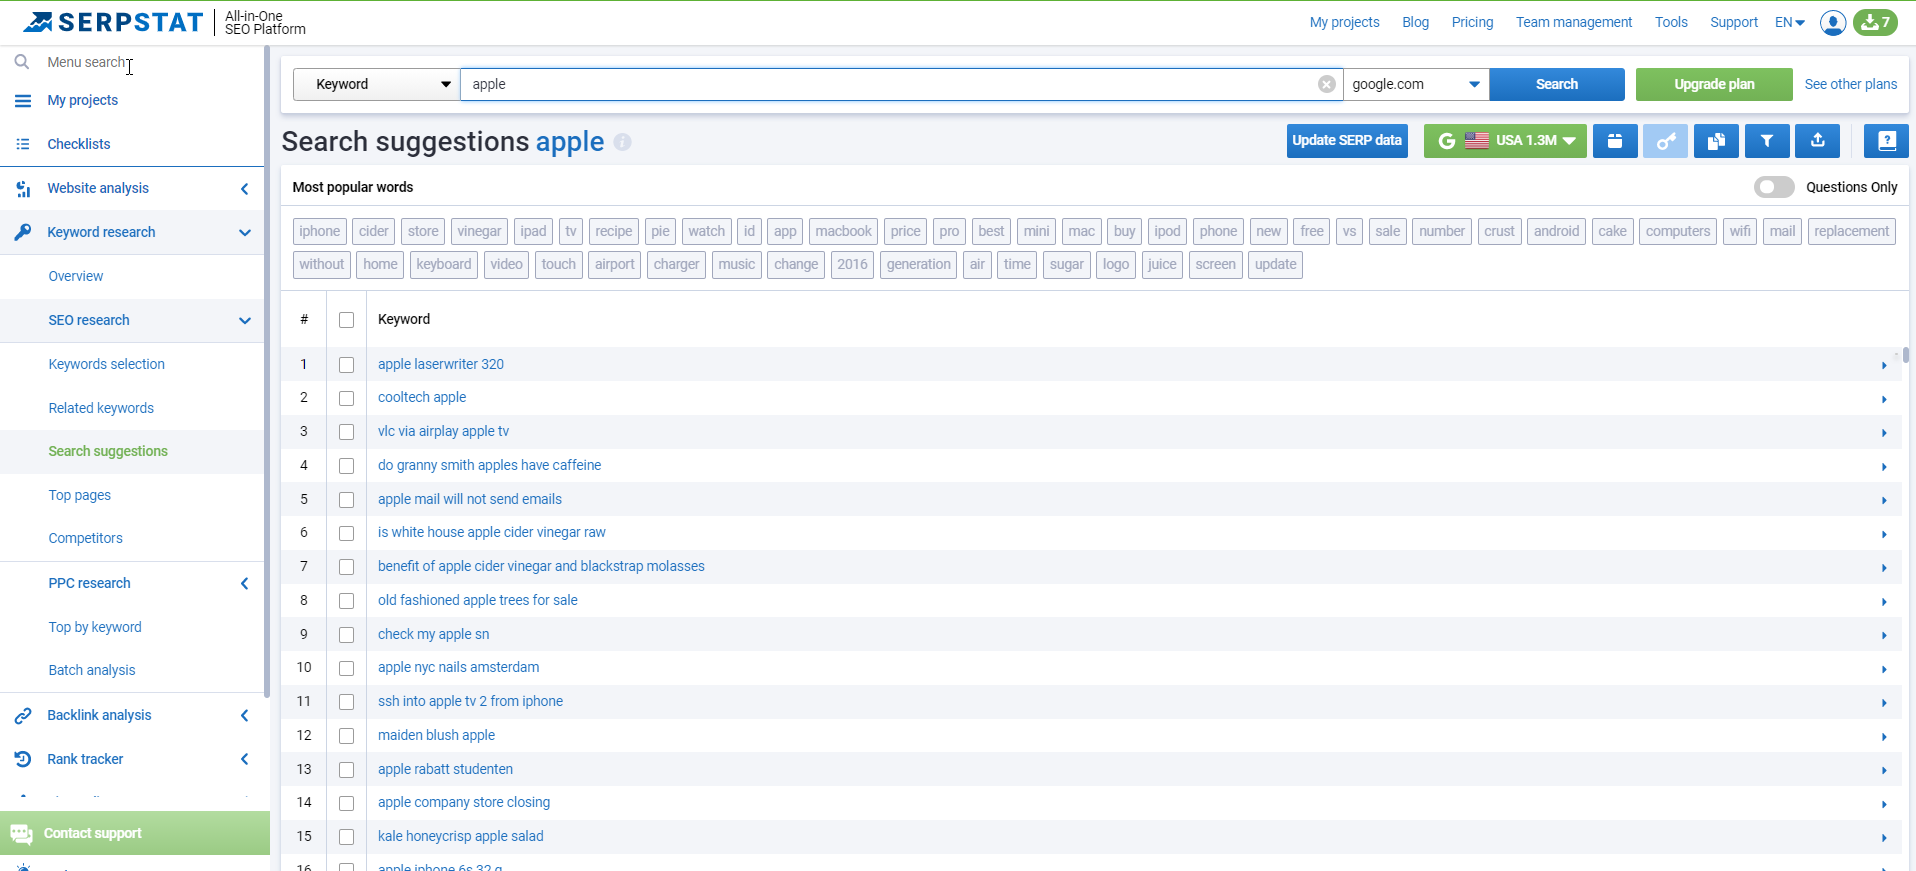Open Batch analysis in sidebar
This screenshot has width=1916, height=871.
pos(92,670)
